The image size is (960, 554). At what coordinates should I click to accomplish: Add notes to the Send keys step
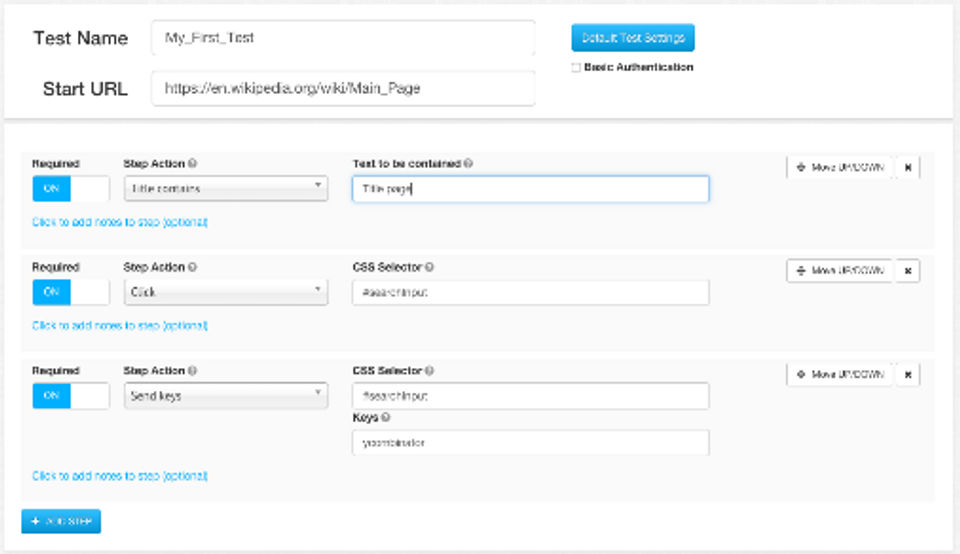(120, 476)
